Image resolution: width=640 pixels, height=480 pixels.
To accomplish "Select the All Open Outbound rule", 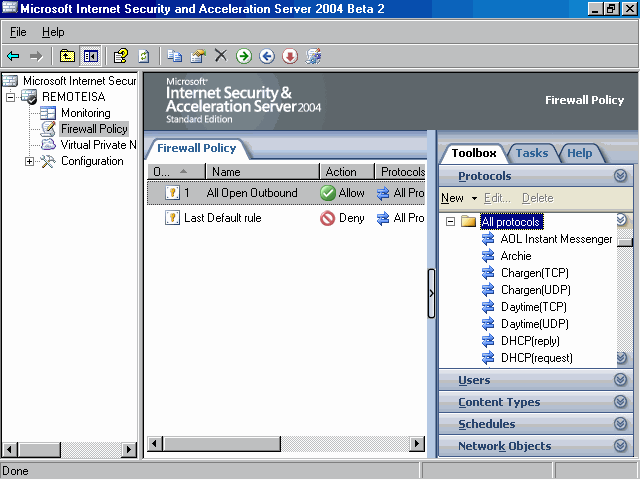I will pyautogui.click(x=252, y=193).
